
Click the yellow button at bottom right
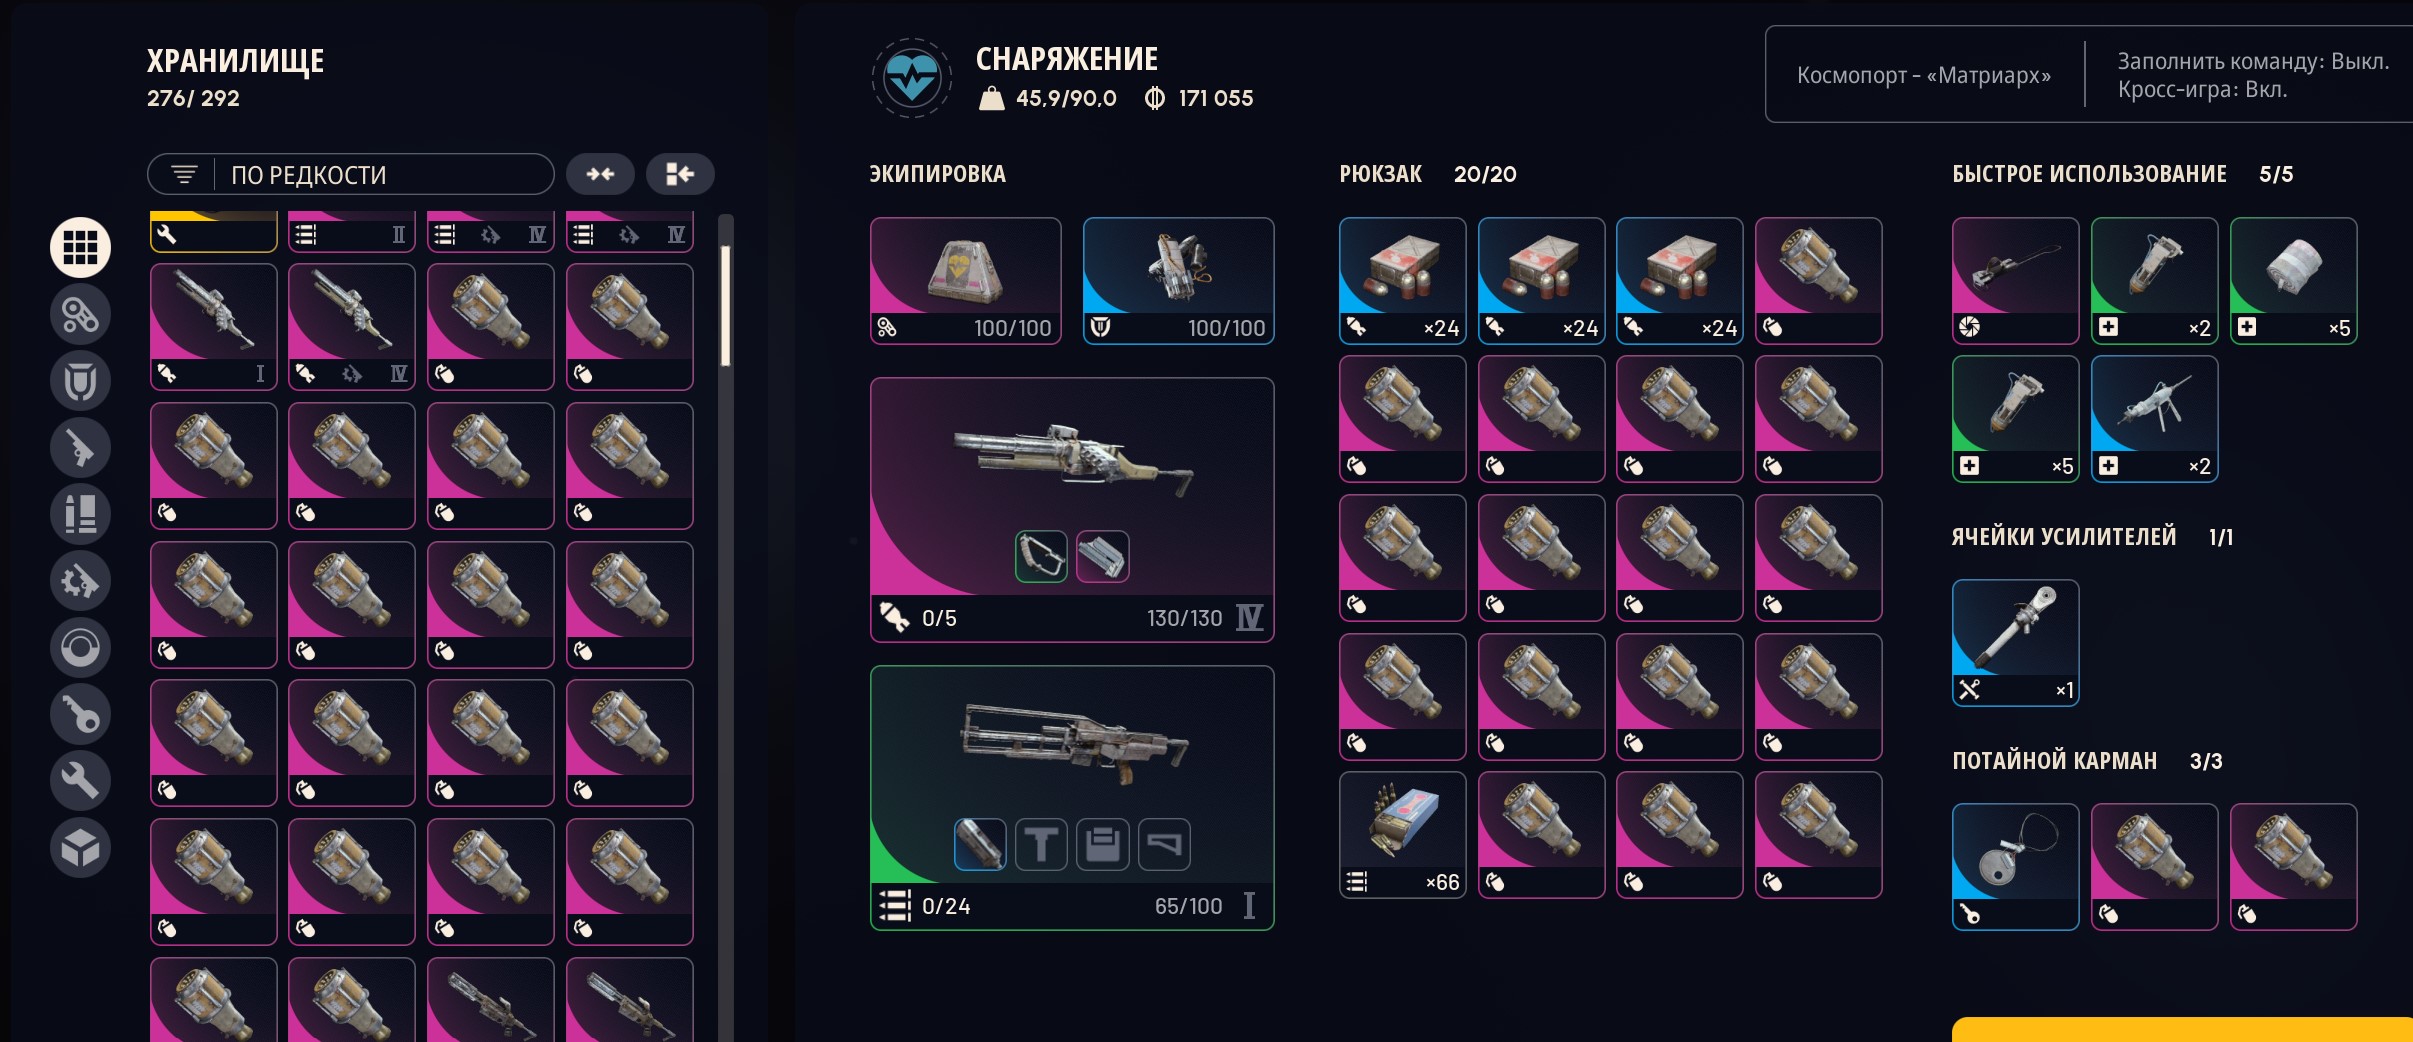click(2182, 1030)
